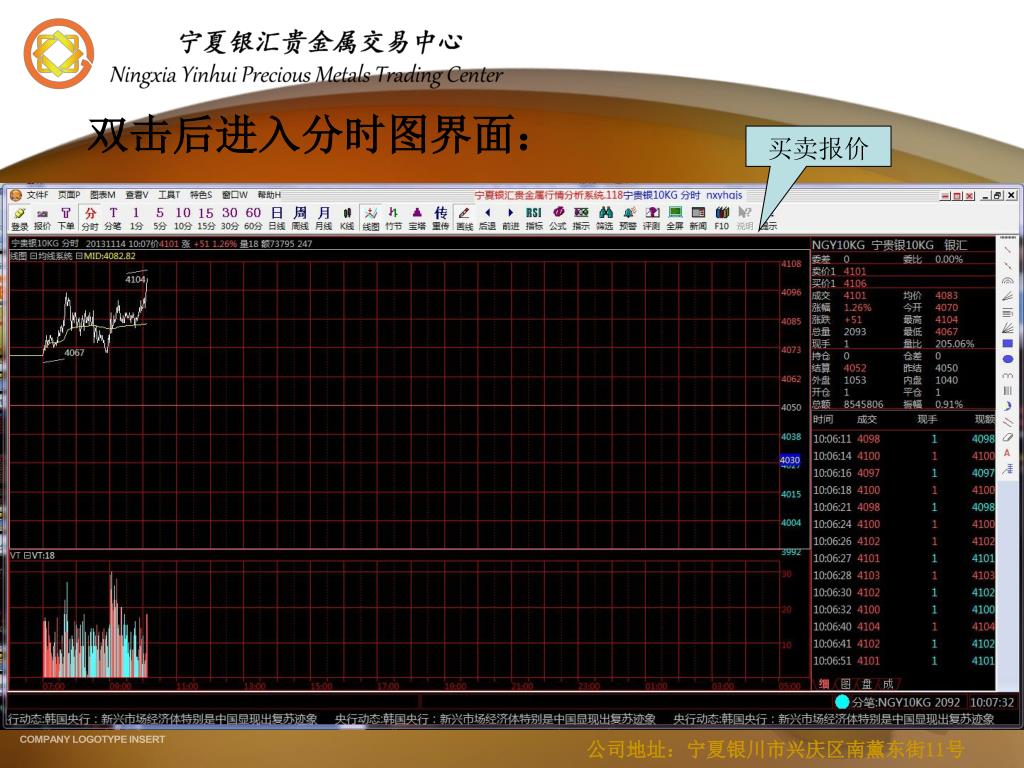Image resolution: width=1024 pixels, height=768 pixels.
Task: Switch to the 5分 five-minute chart
Action: coord(160,218)
